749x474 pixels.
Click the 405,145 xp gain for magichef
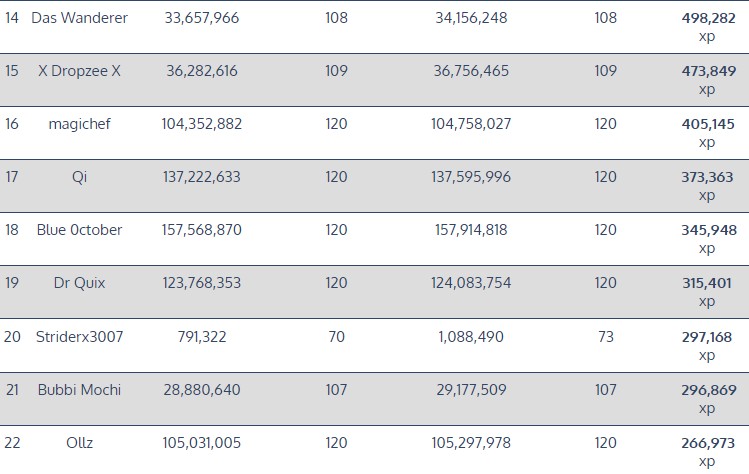coord(707,124)
